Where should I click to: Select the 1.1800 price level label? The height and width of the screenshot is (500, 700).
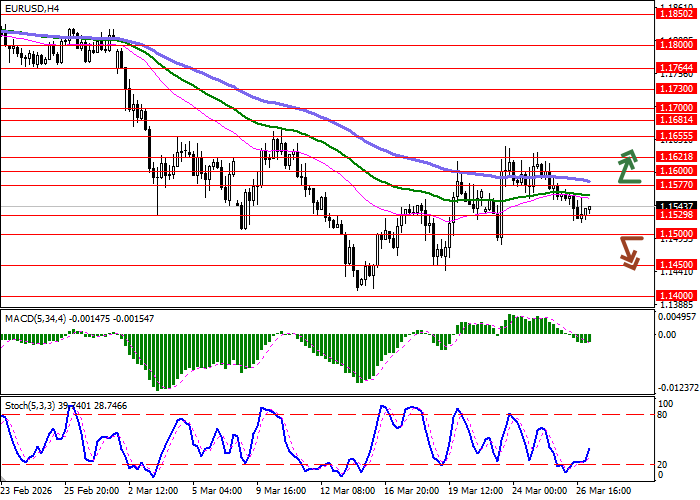676,45
